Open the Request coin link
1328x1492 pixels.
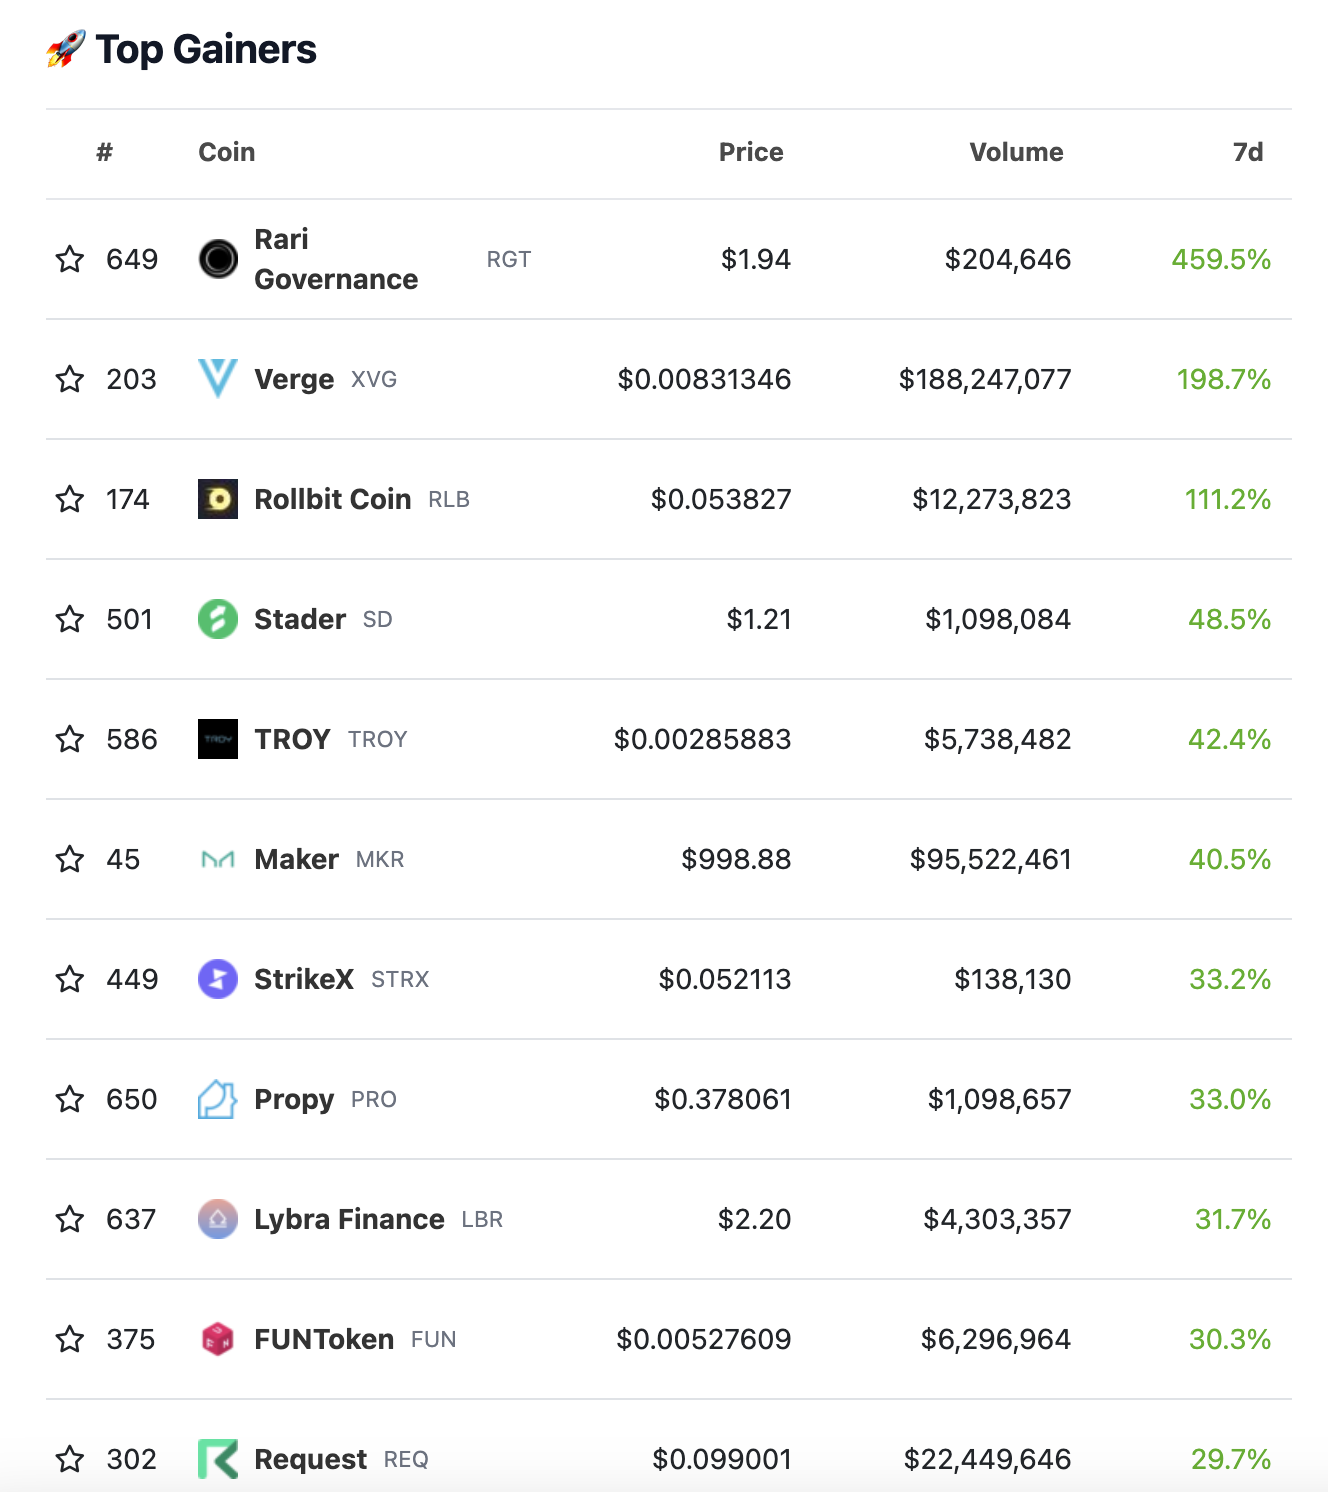(311, 1459)
